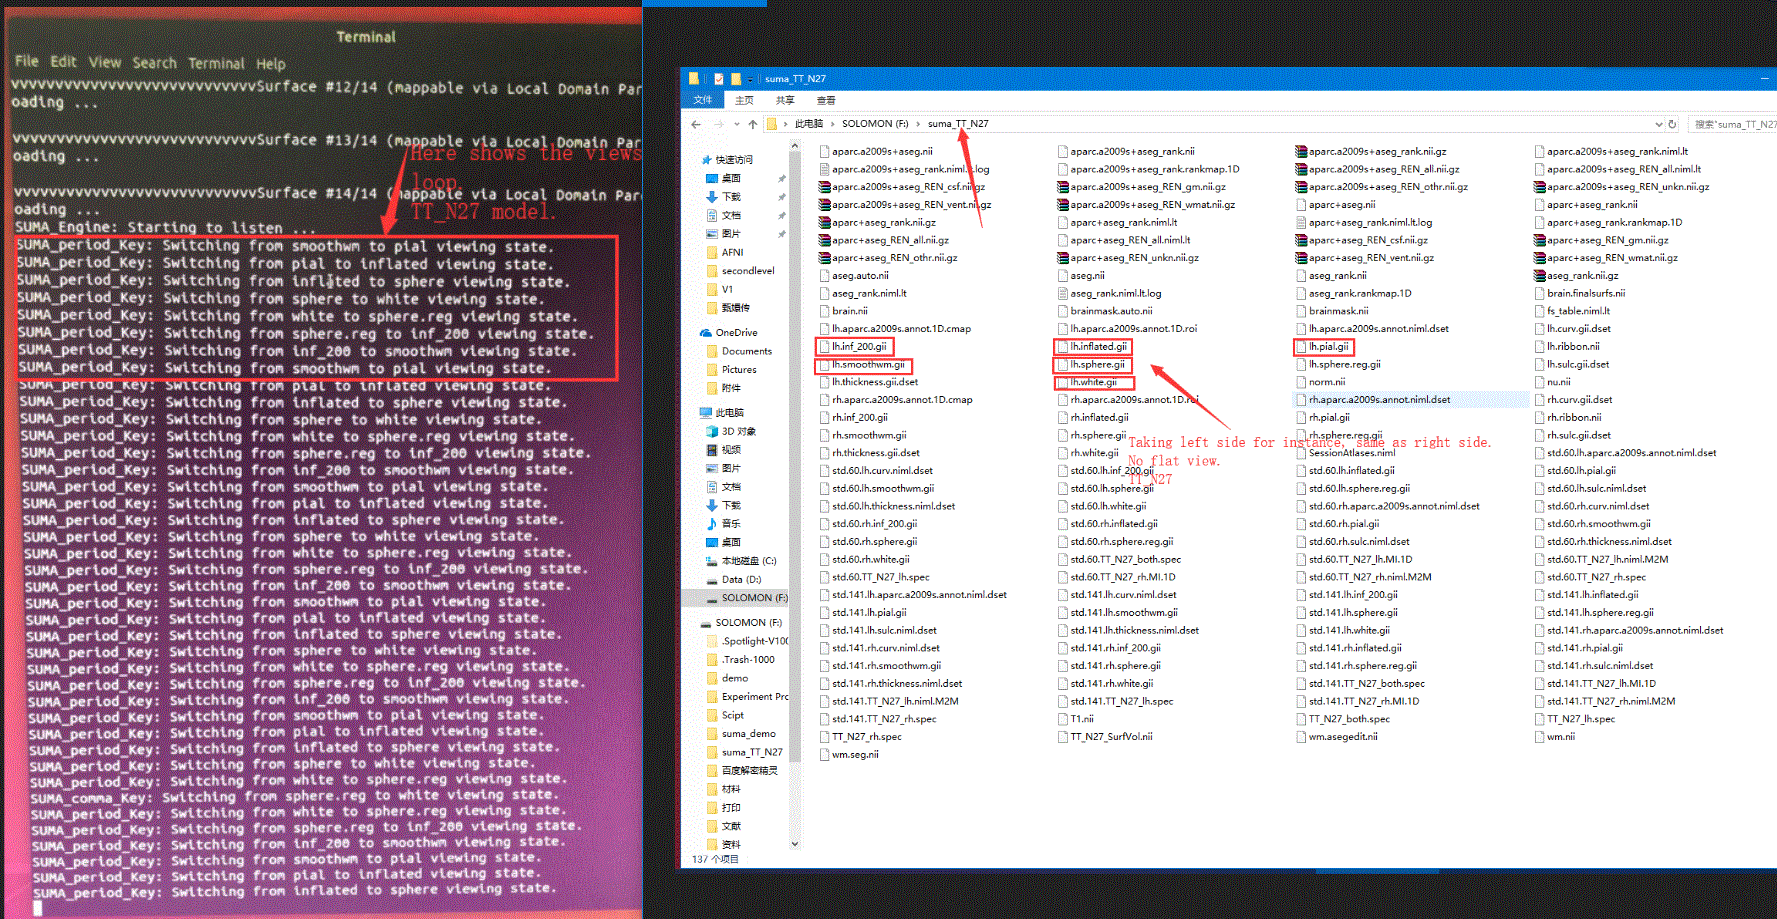Viewport: 1777px width, 919px height.
Task: Open the recent locations dropdown arrow
Action: (736, 124)
